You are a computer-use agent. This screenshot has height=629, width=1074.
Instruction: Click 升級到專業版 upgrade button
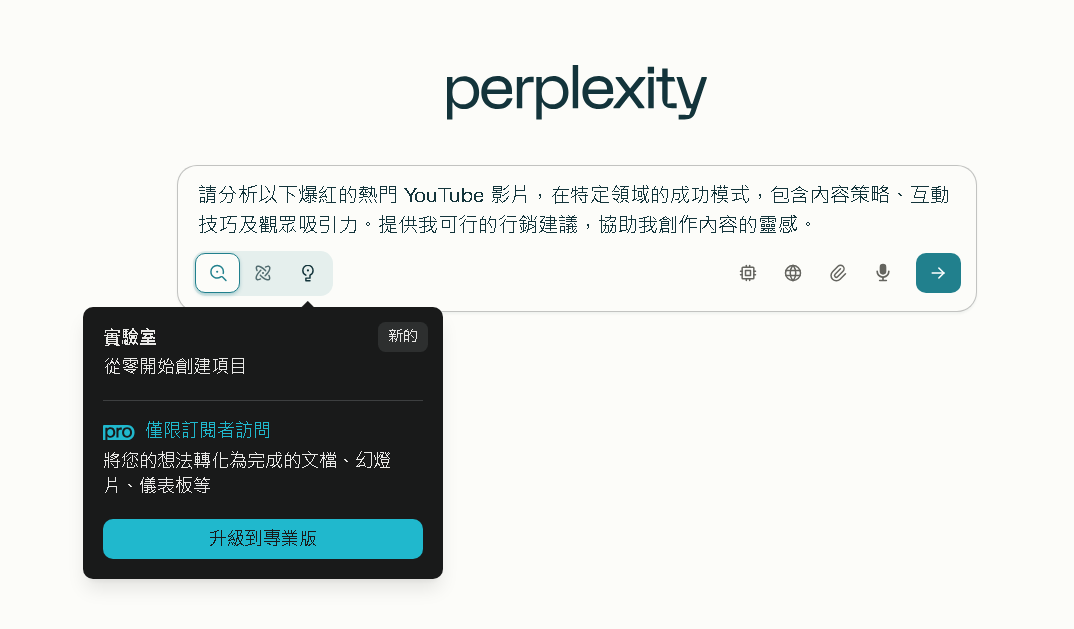coord(263,539)
